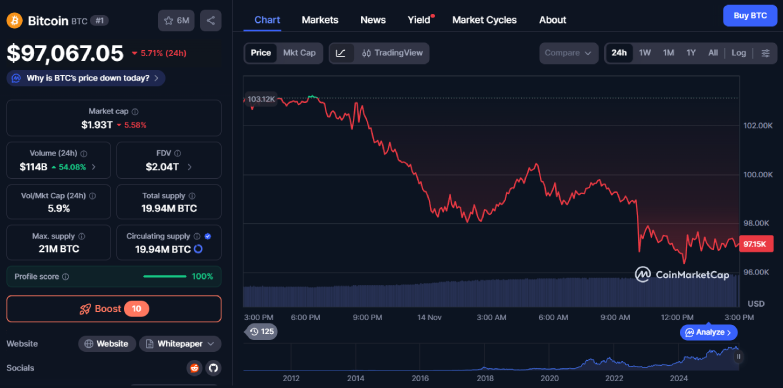Select the 1Y time range
Viewport: 783px width, 388px height.
691,53
